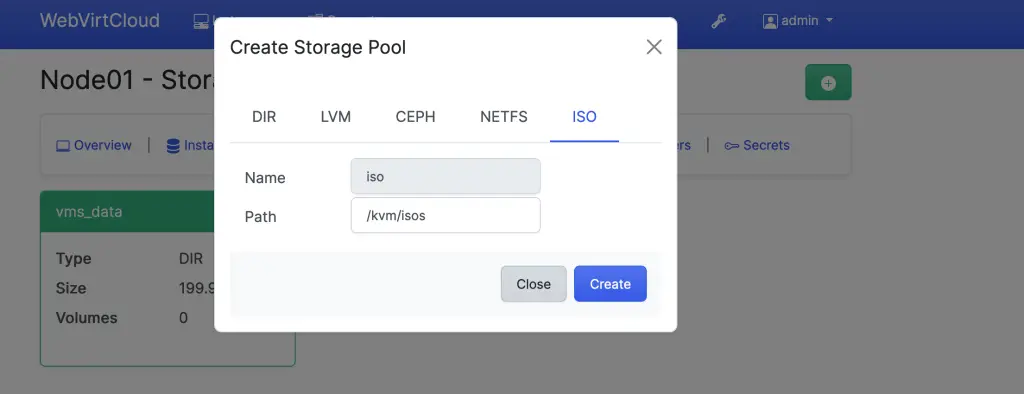1024x394 pixels.
Task: Click the monitor icon in the top navbar
Action: (x=200, y=21)
